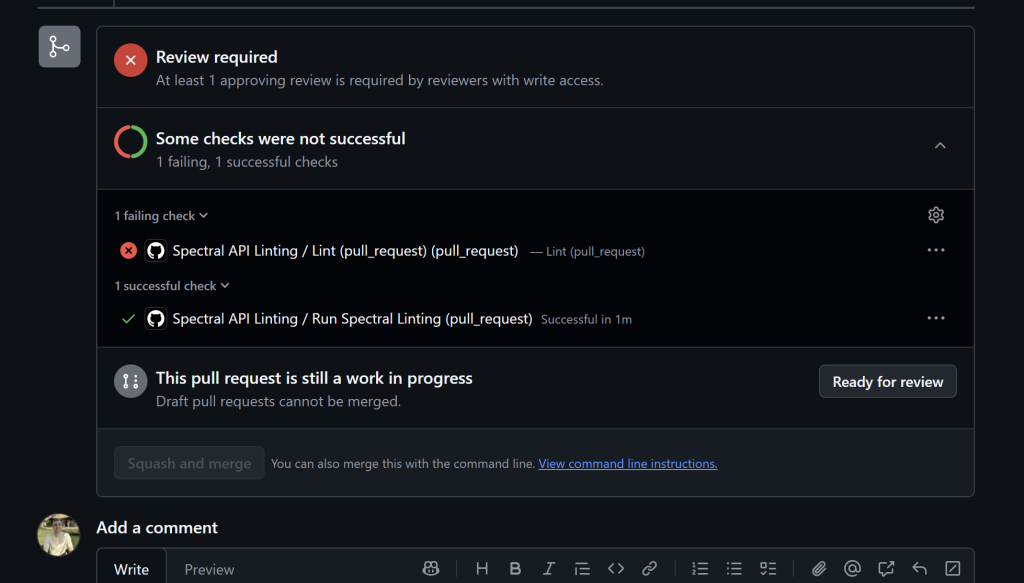
Task: Open options menu for the failing Lint check
Action: tap(936, 250)
